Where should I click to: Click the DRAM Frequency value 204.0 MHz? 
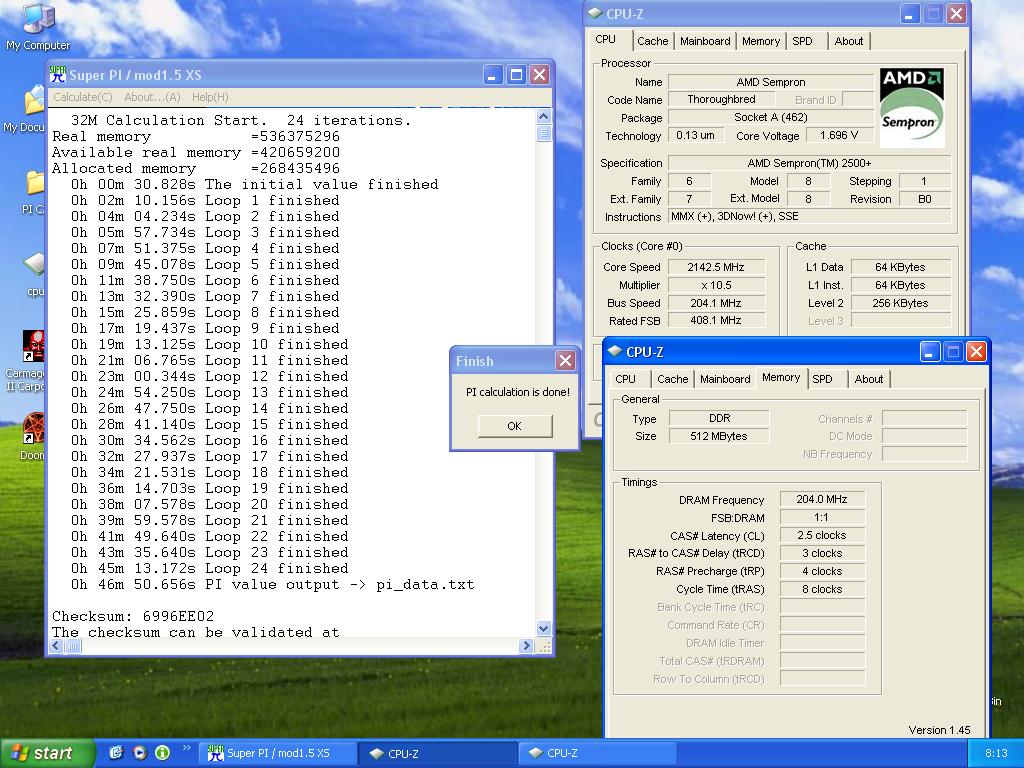point(822,499)
